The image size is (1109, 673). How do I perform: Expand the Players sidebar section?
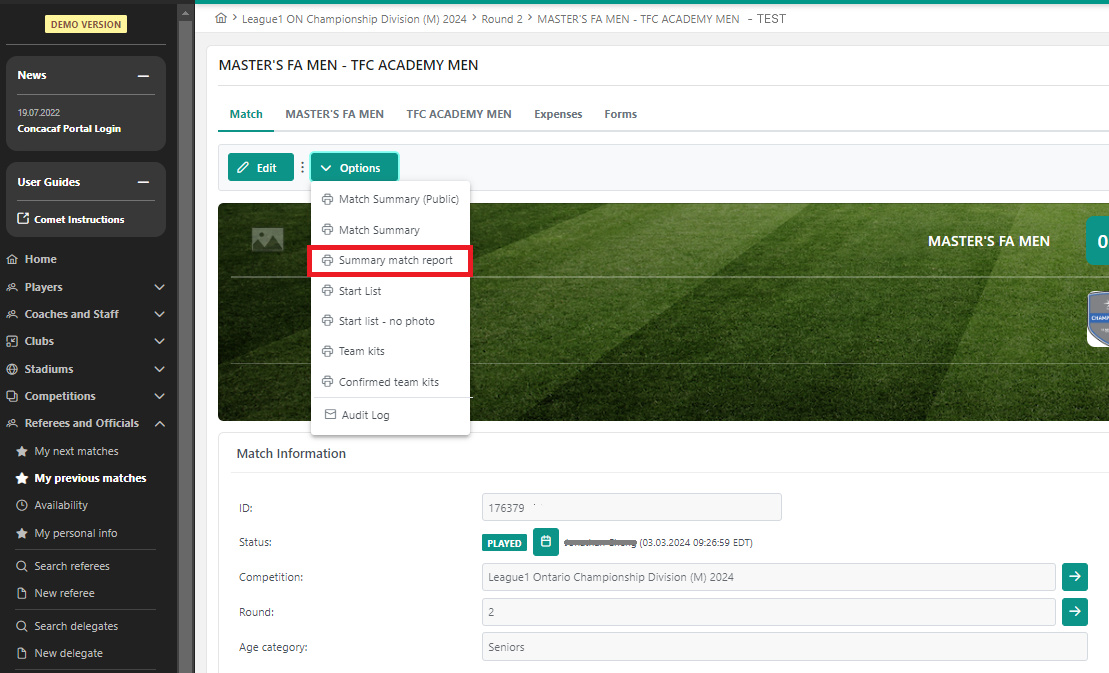pyautogui.click(x=159, y=287)
